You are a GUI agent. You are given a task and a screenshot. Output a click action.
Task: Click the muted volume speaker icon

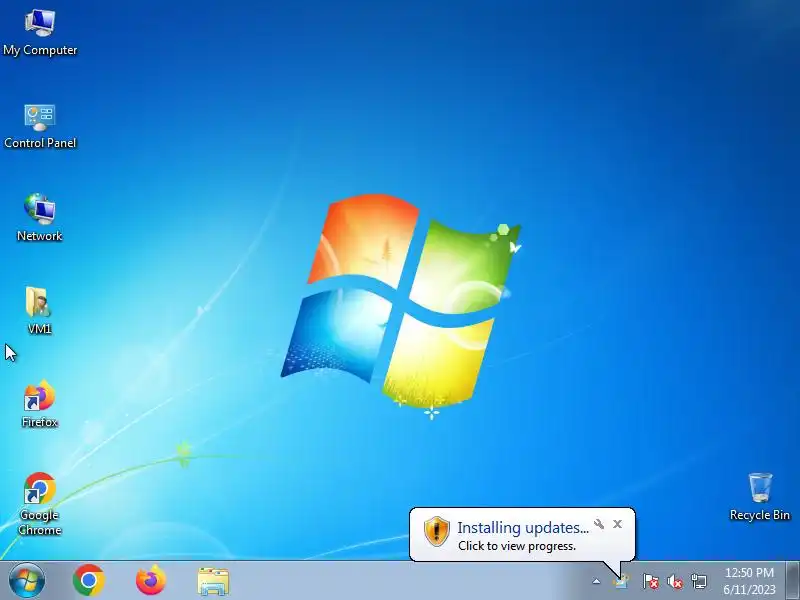pyautogui.click(x=675, y=581)
